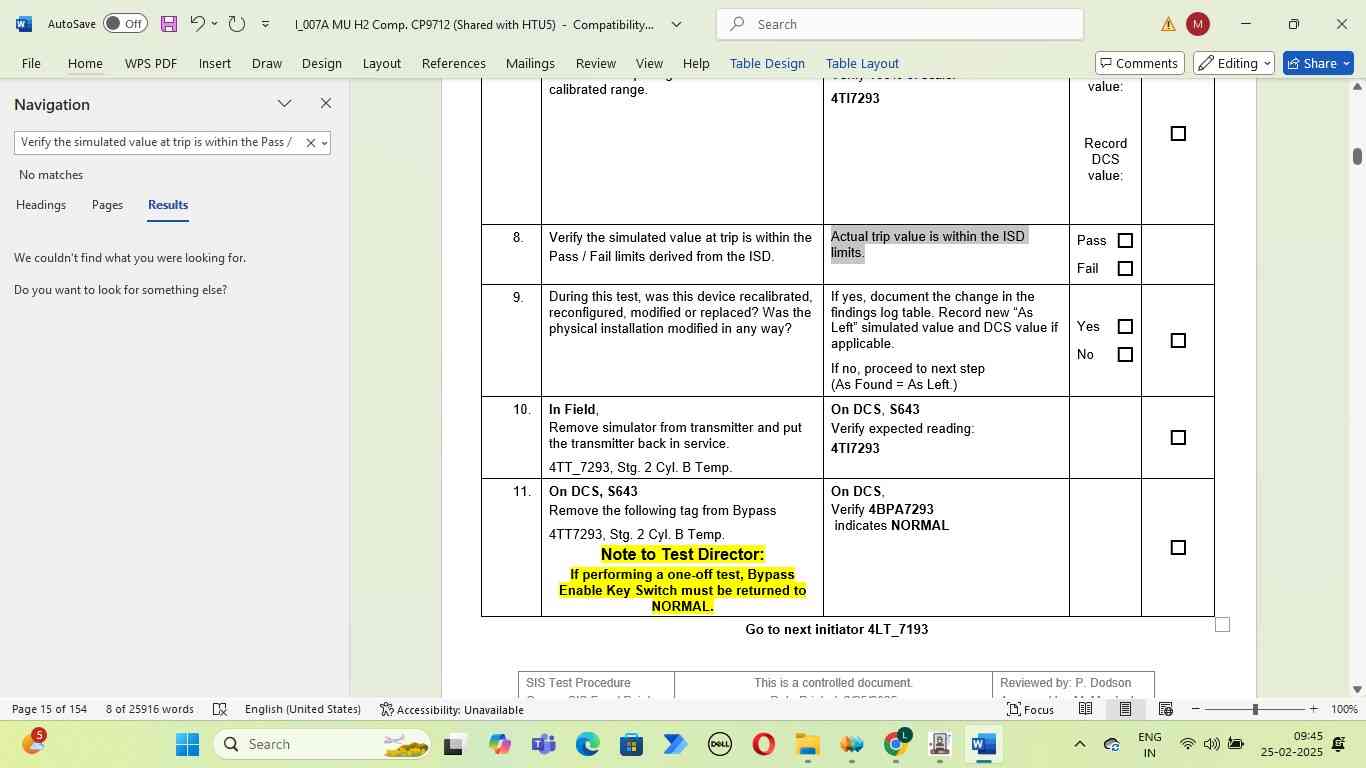The height and width of the screenshot is (768, 1366).
Task: Open the Comments button
Action: [1140, 63]
